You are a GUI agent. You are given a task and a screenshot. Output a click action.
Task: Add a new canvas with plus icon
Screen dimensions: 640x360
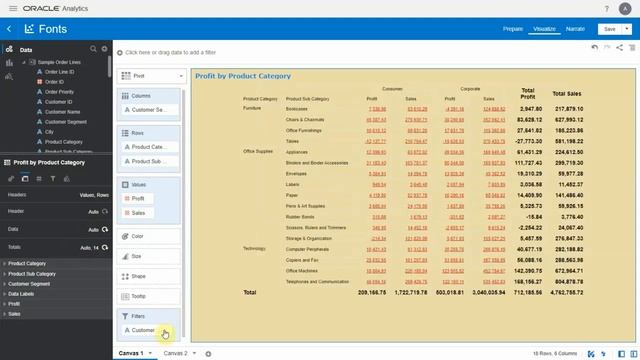pos(208,354)
